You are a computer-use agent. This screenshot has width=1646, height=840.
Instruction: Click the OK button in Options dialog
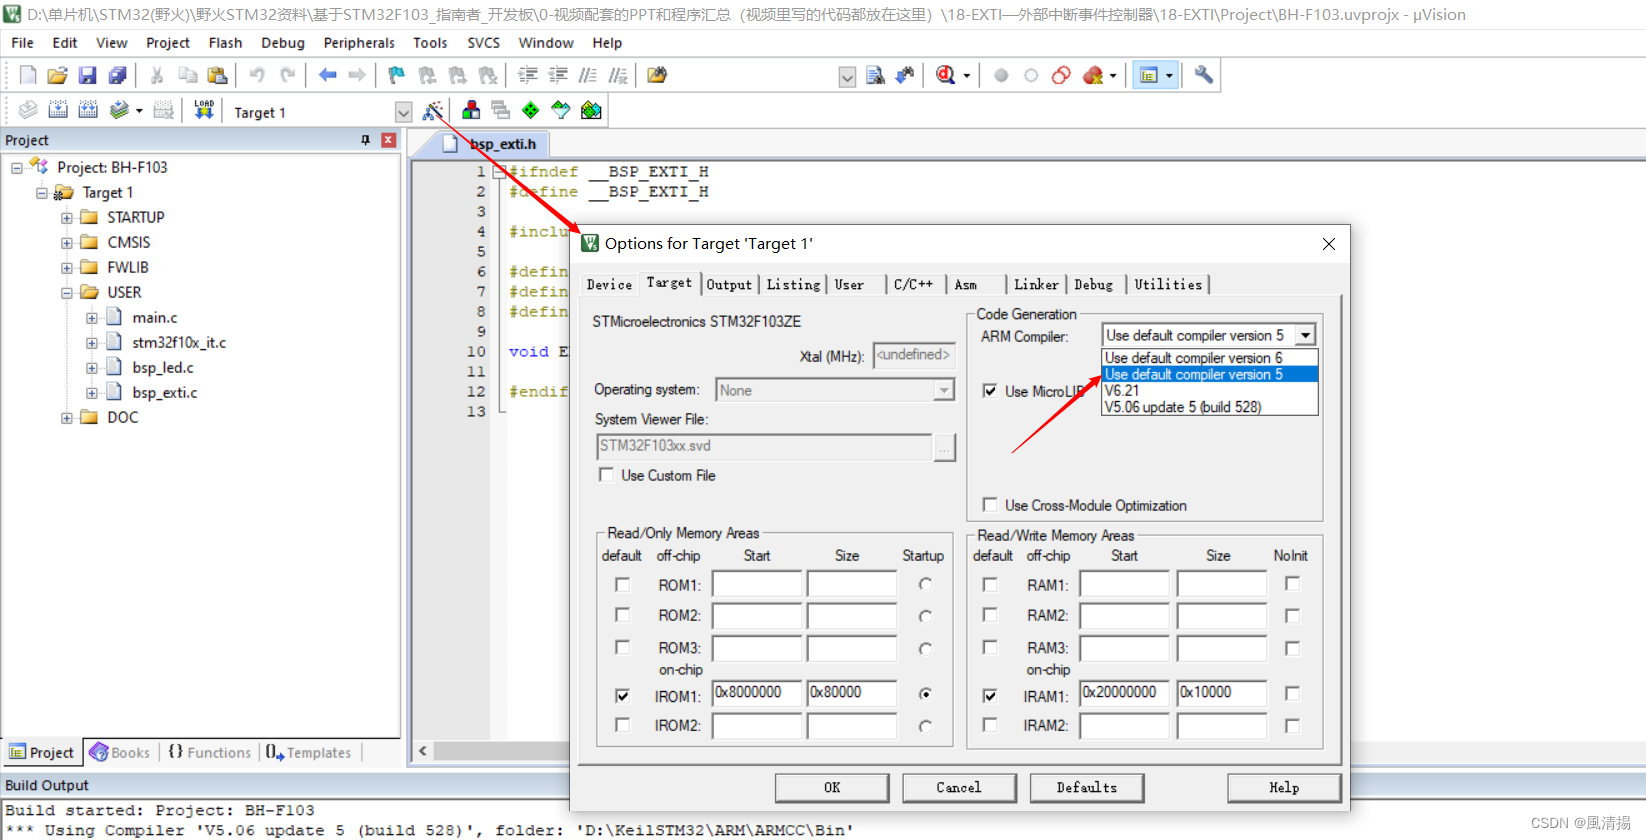point(832,788)
